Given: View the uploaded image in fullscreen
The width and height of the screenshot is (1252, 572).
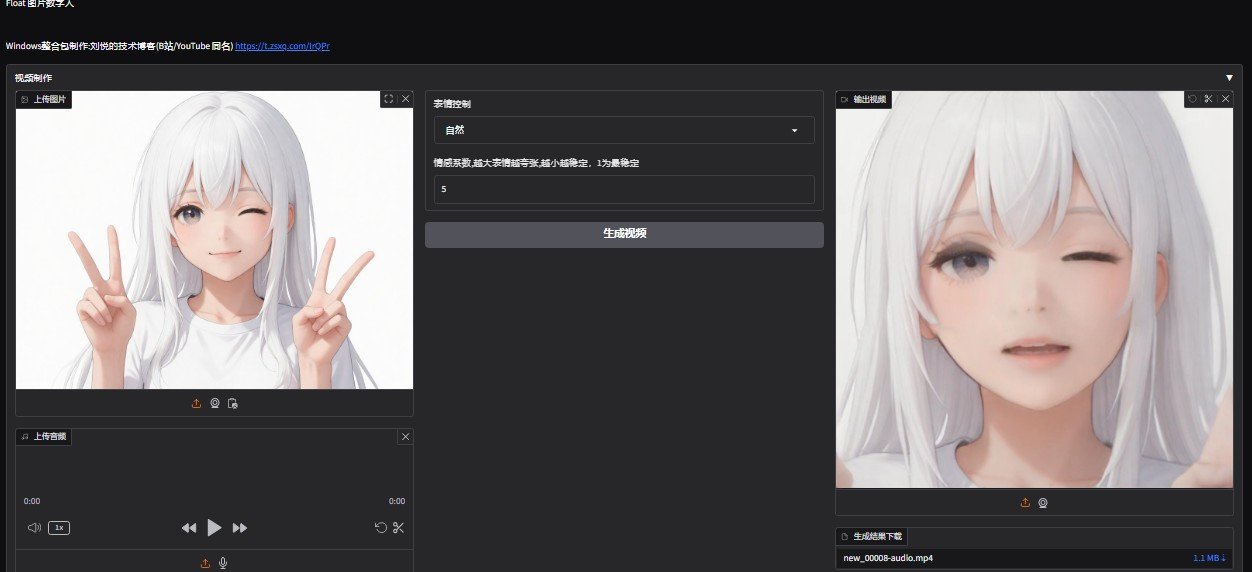Looking at the screenshot, I should click(x=389, y=99).
